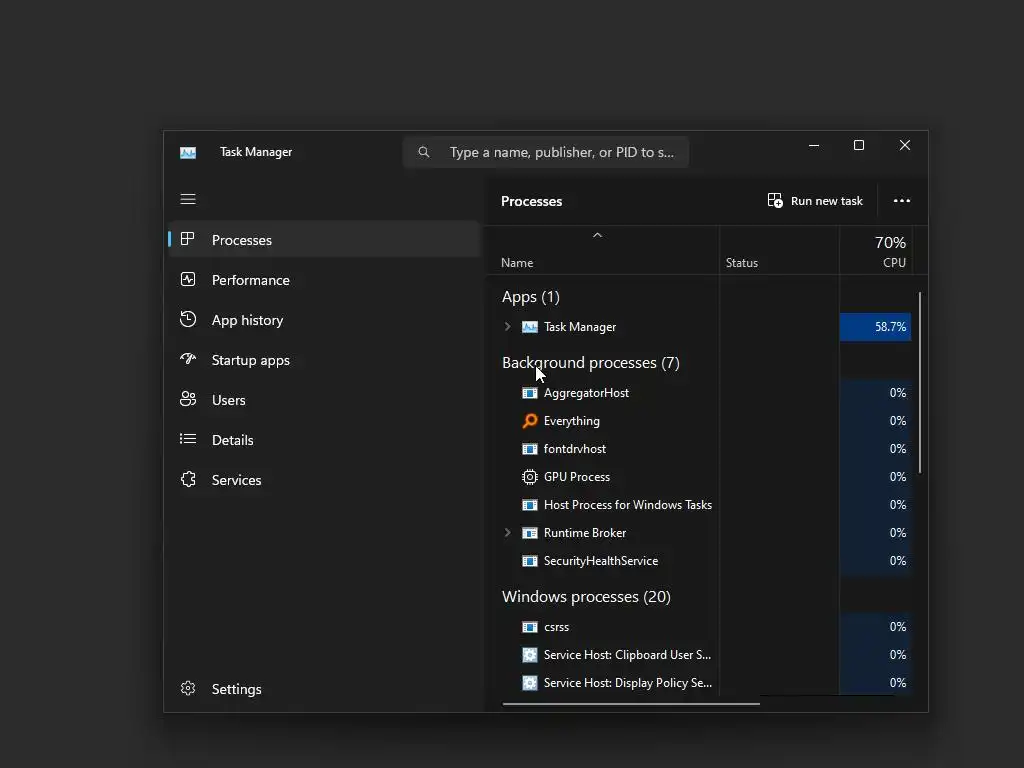Click the 0% CPU cell for Runtime Broker

pyautogui.click(x=875, y=533)
